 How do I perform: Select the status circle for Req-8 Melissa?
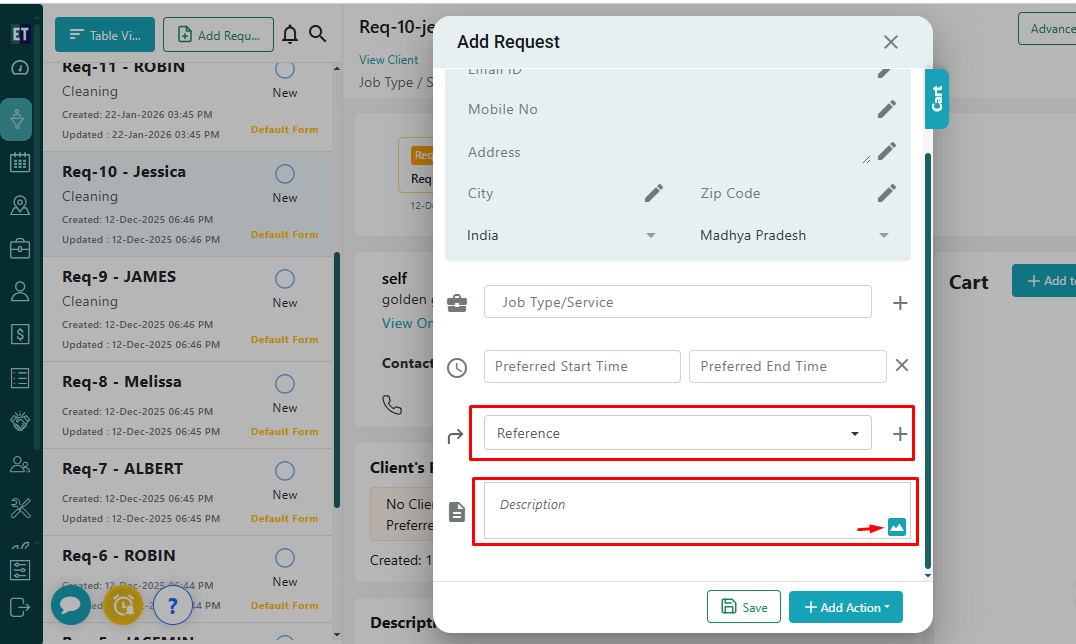[285, 384]
